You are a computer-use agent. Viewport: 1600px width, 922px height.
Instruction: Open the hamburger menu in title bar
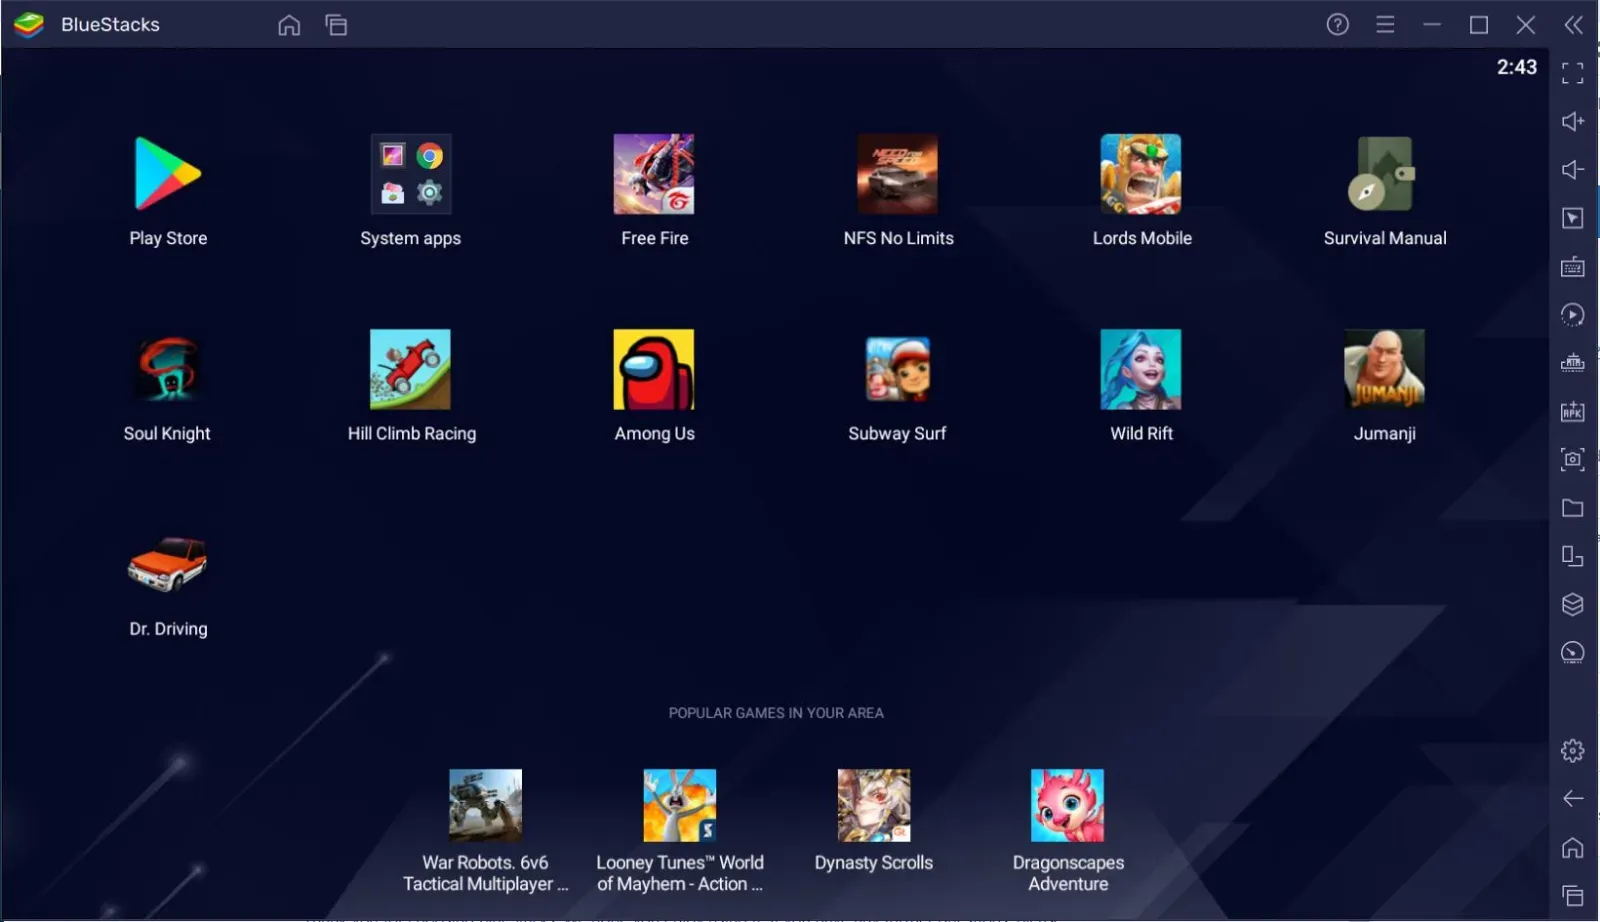(1385, 24)
